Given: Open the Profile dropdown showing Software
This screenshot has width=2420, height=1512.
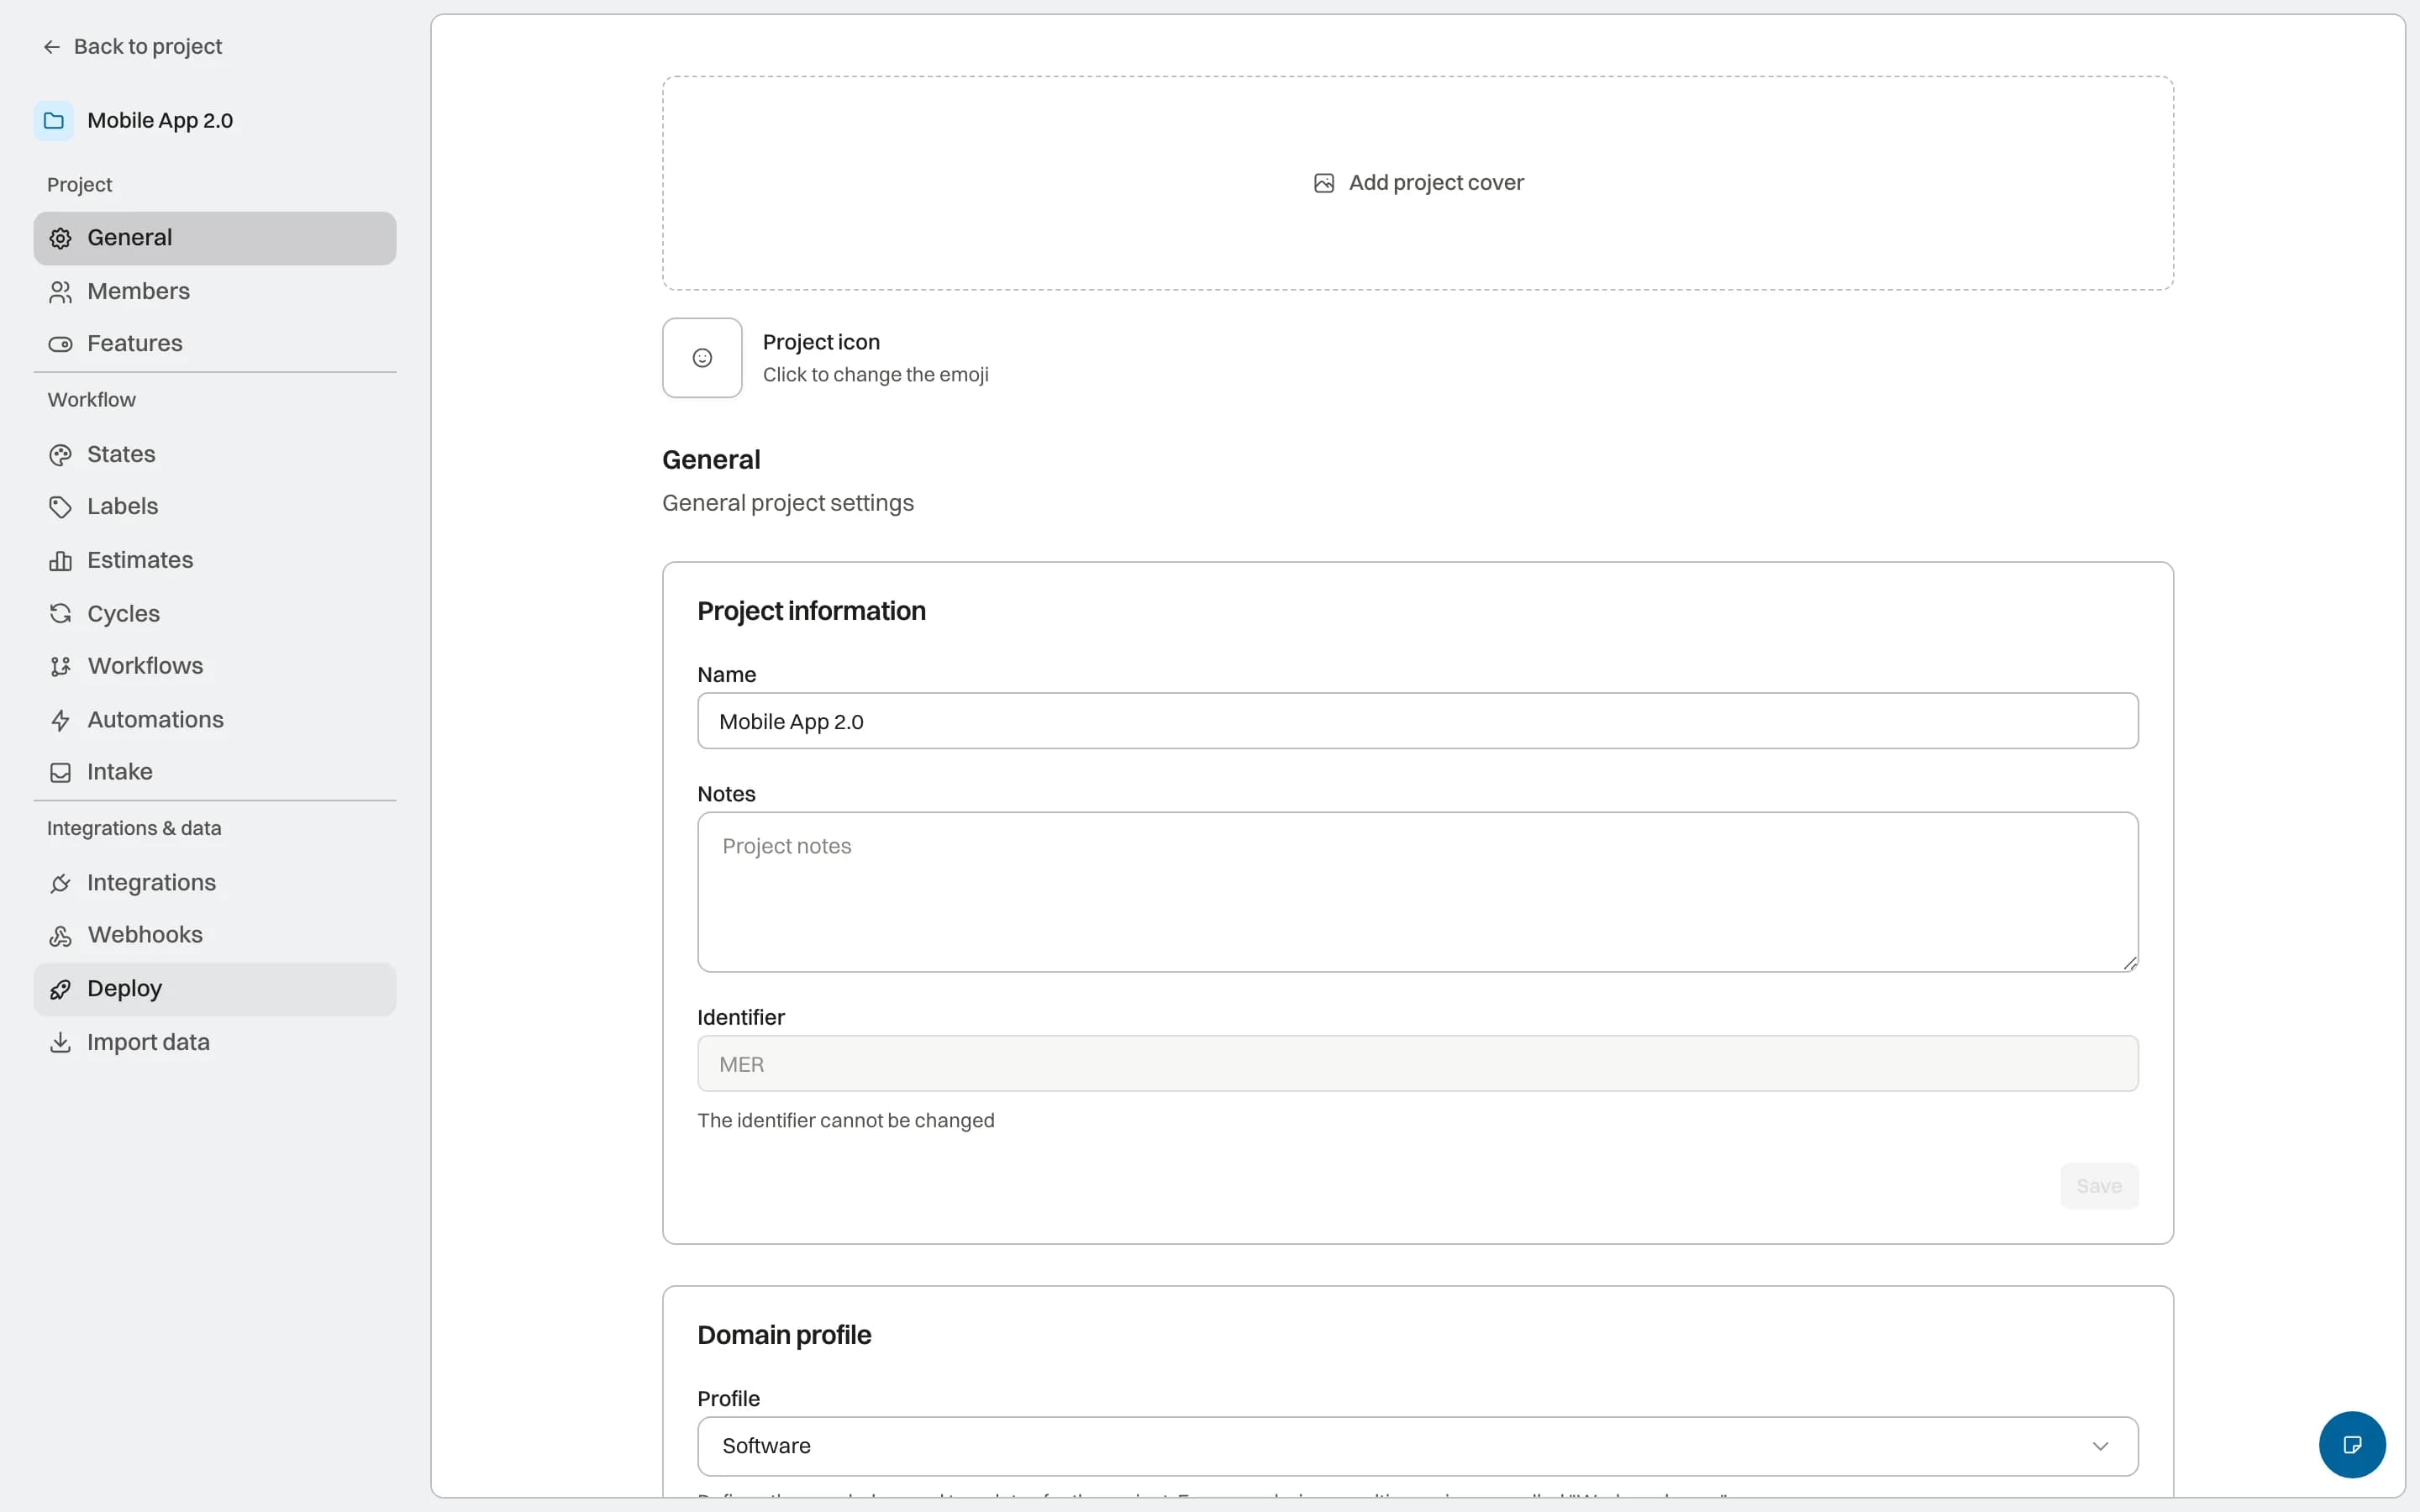Looking at the screenshot, I should [x=1417, y=1446].
